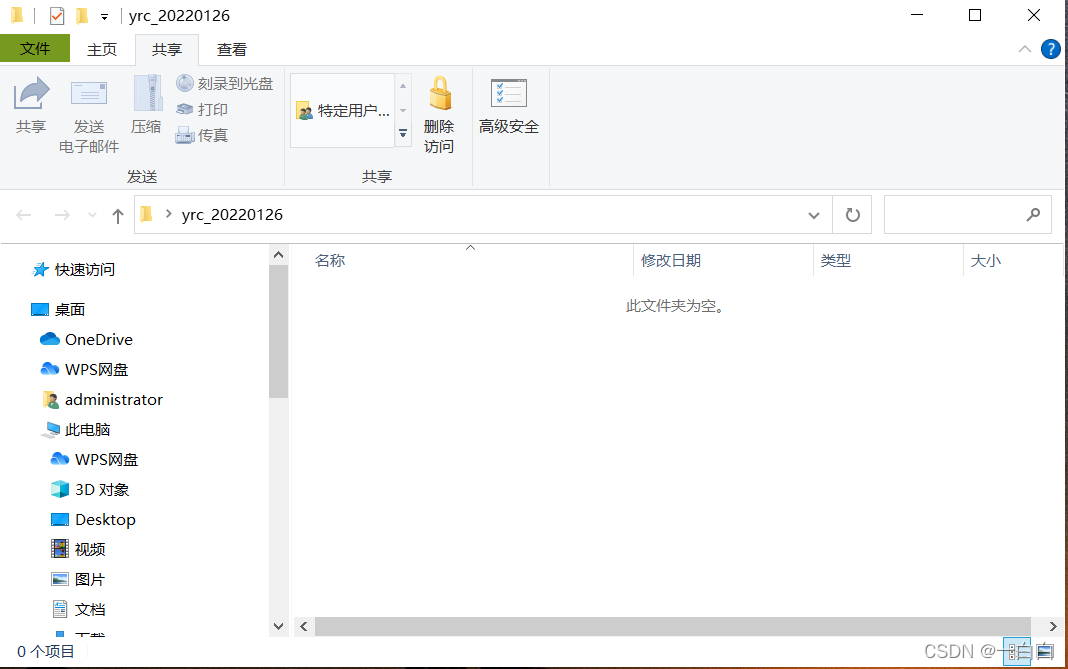The image size is (1068, 669).
Task: Open 视频 (Videos) folder
Action: 78,549
